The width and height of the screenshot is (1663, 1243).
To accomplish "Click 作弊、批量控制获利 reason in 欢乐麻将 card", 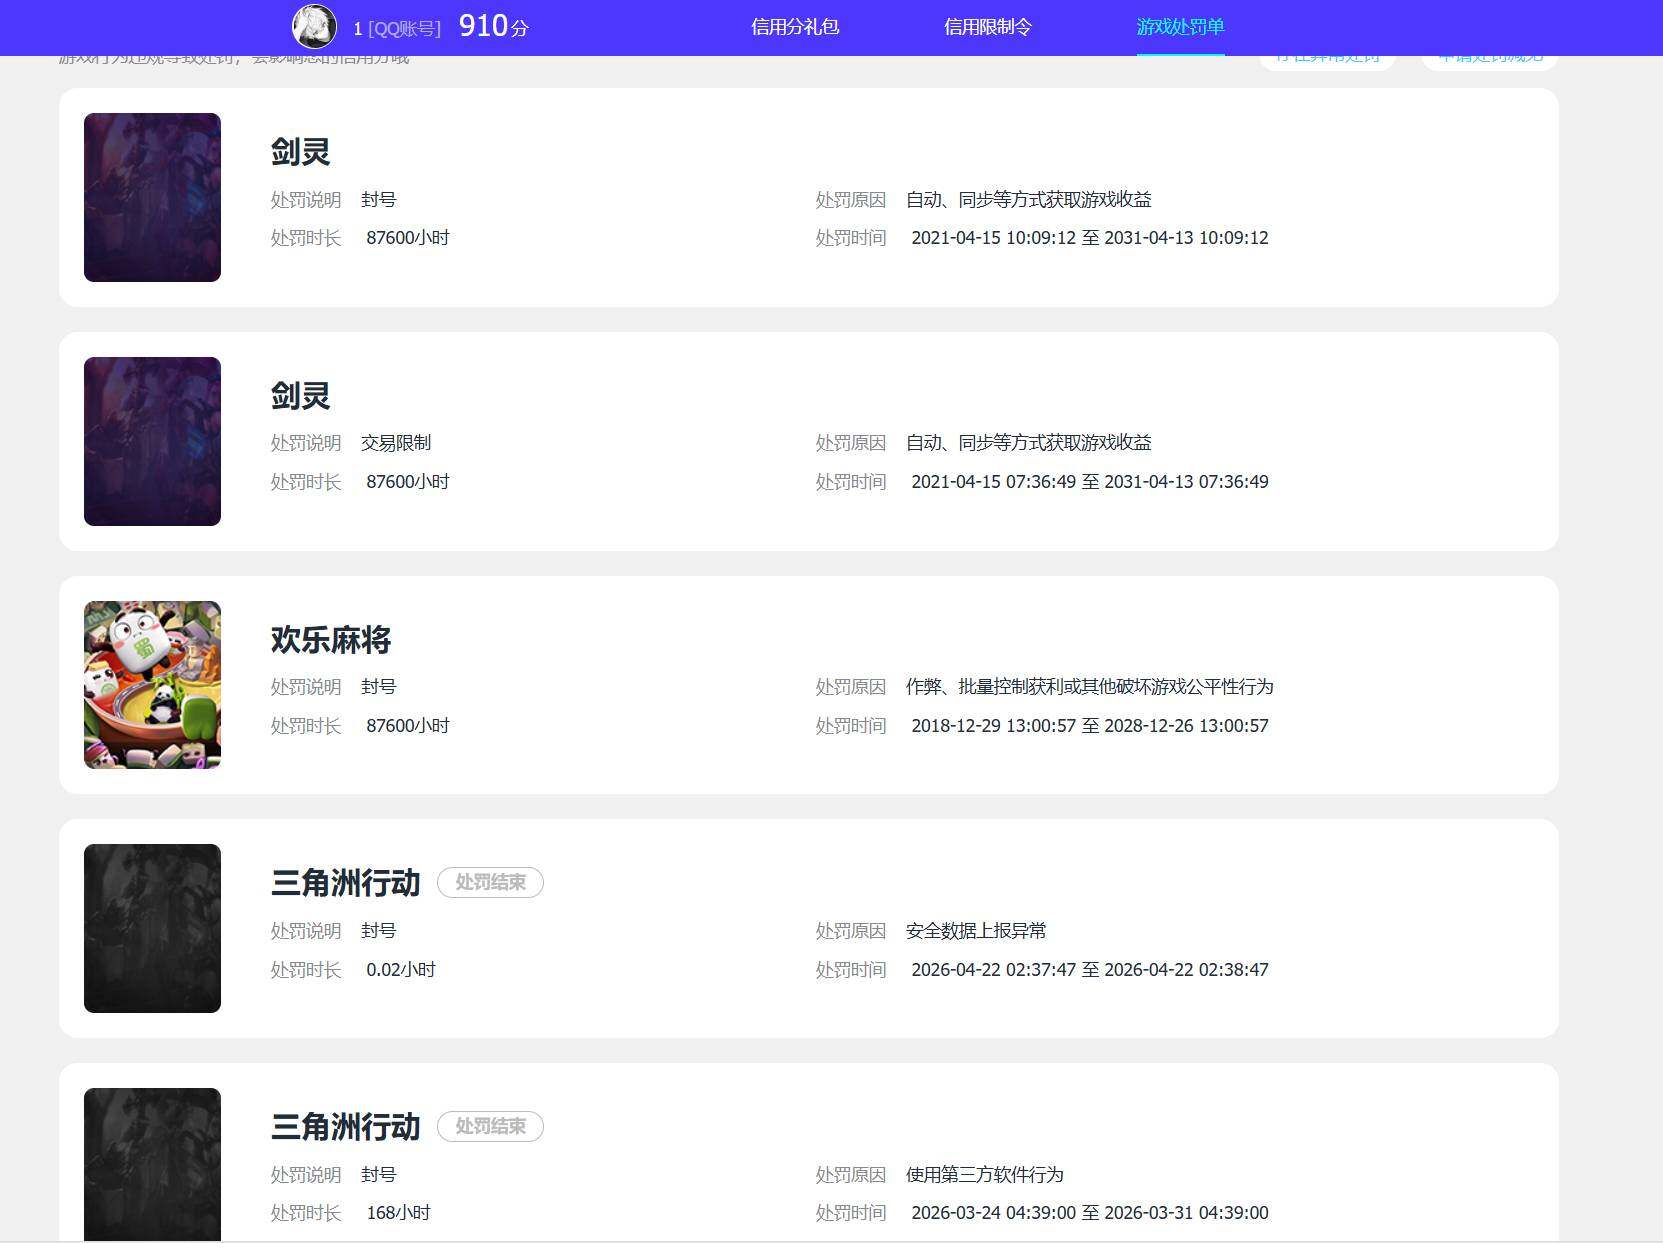I will tap(1090, 687).
